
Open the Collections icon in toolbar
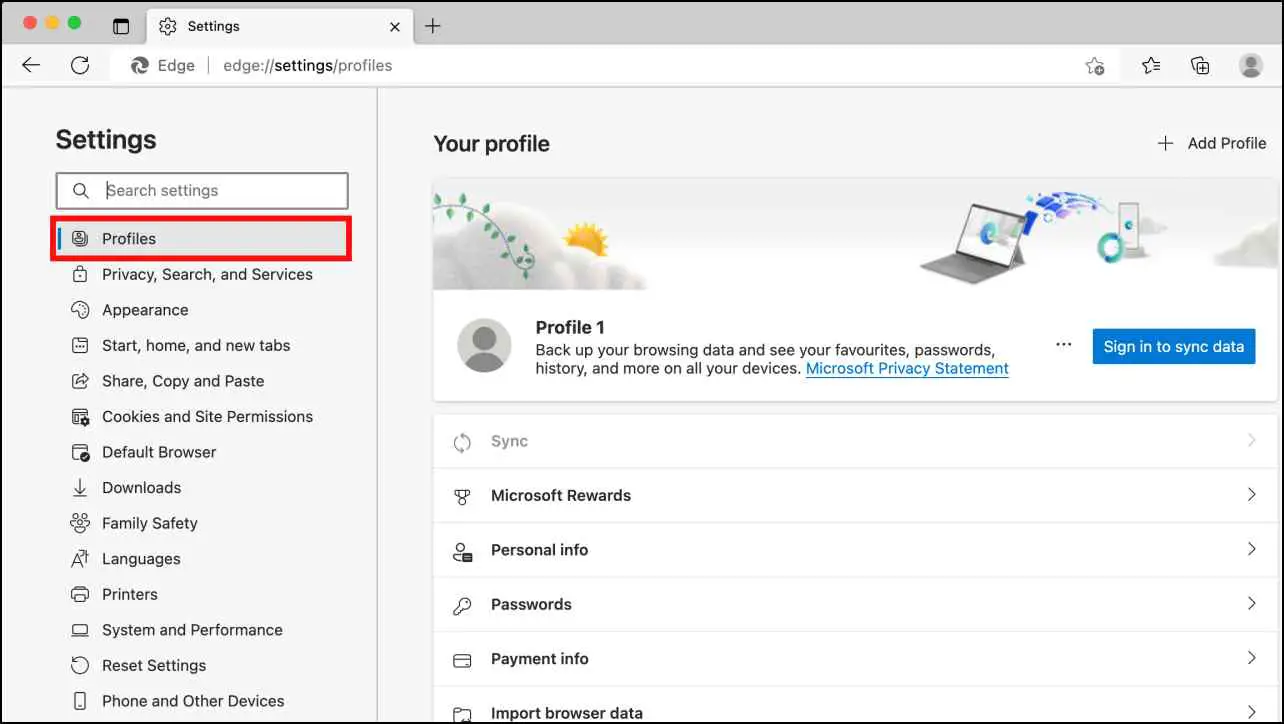pos(1200,66)
